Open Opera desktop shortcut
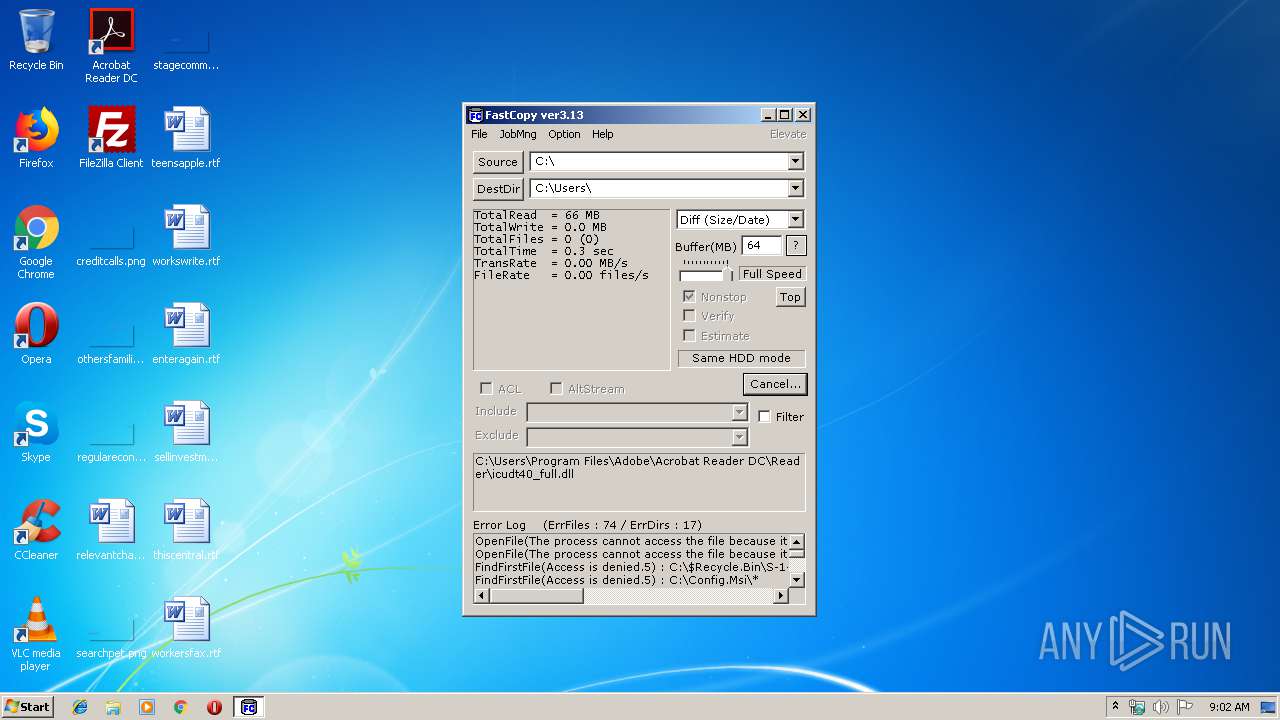Image resolution: width=1280 pixels, height=720 pixels. (36, 334)
